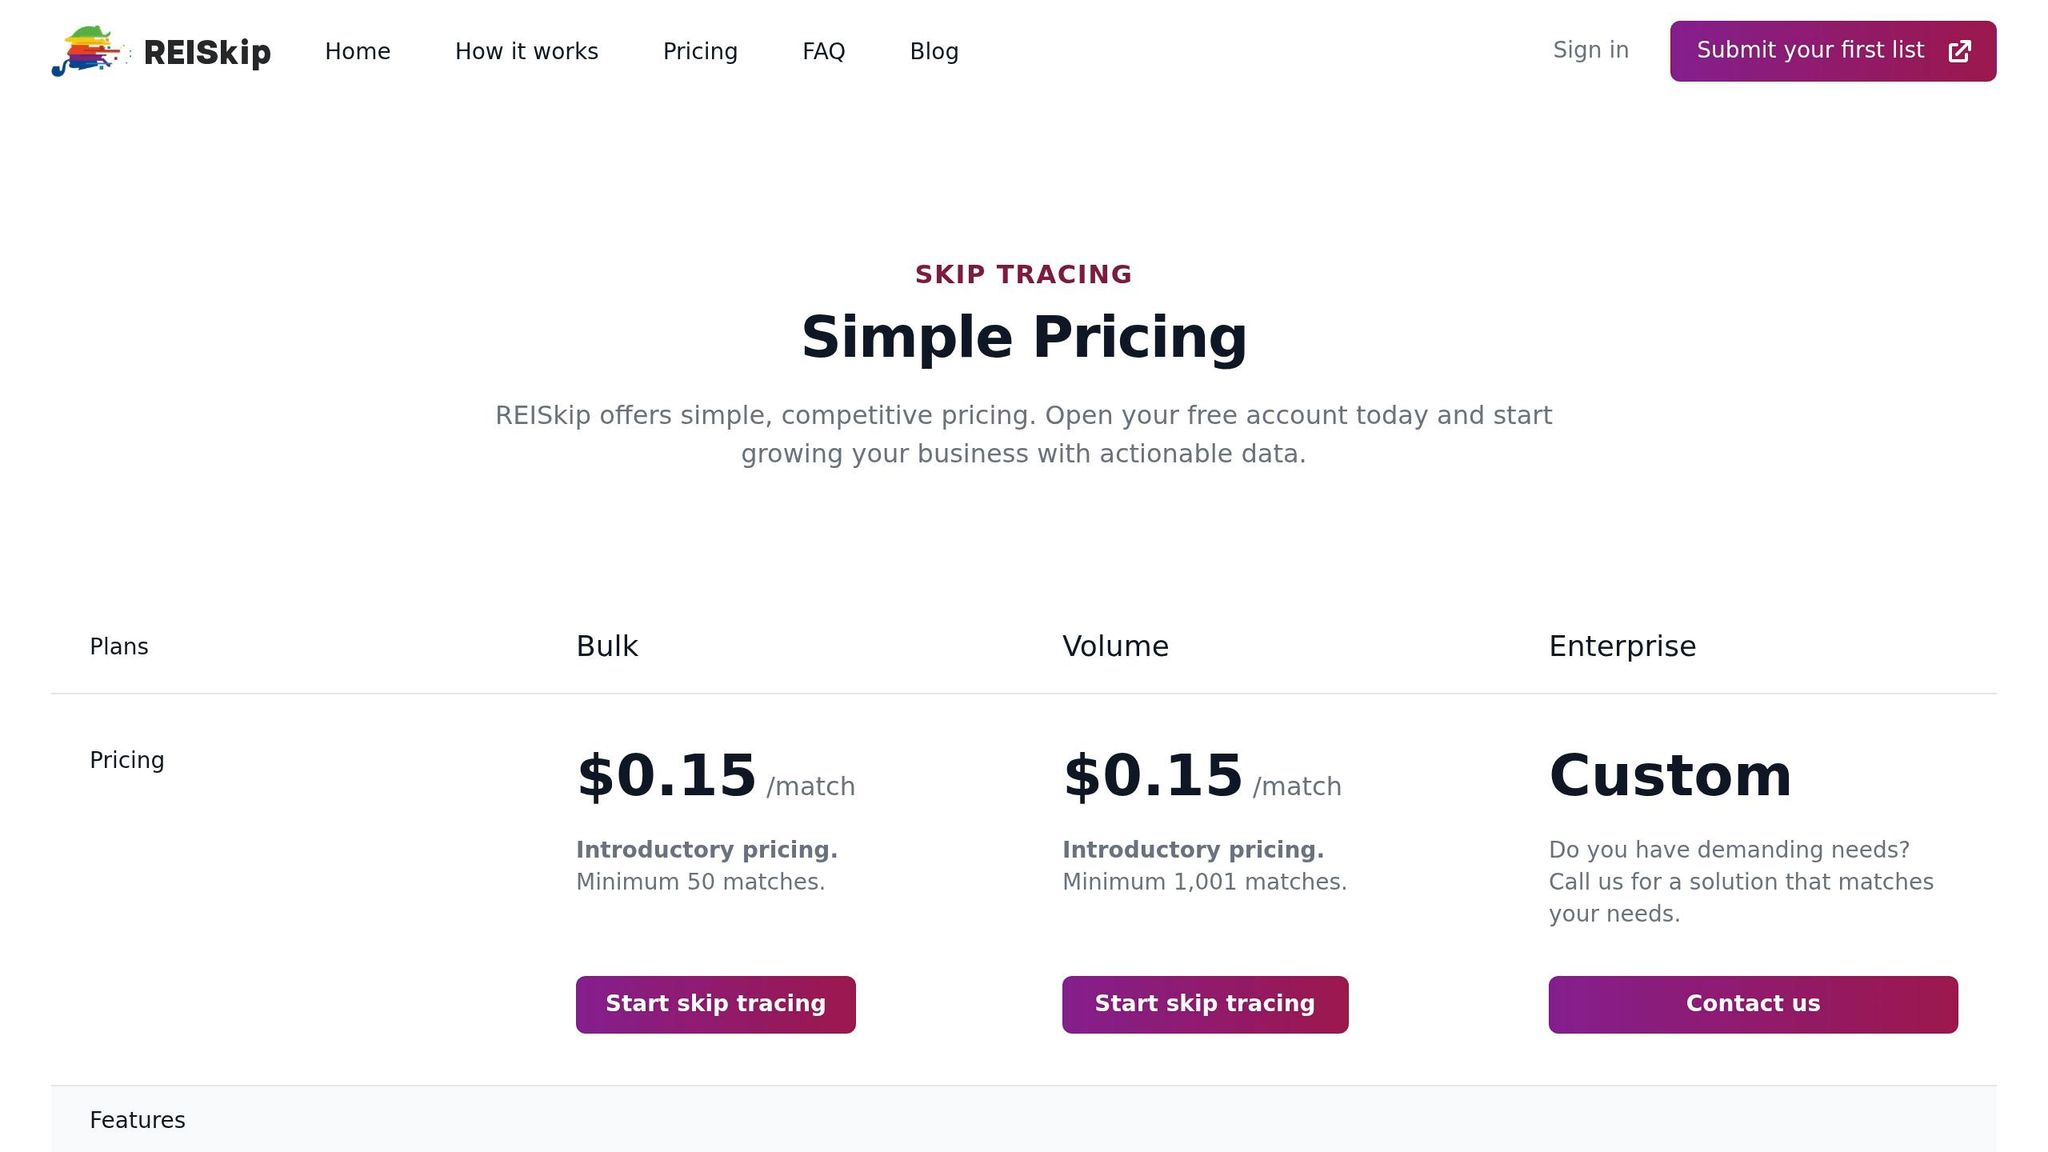Open the FAQ page

point(823,51)
